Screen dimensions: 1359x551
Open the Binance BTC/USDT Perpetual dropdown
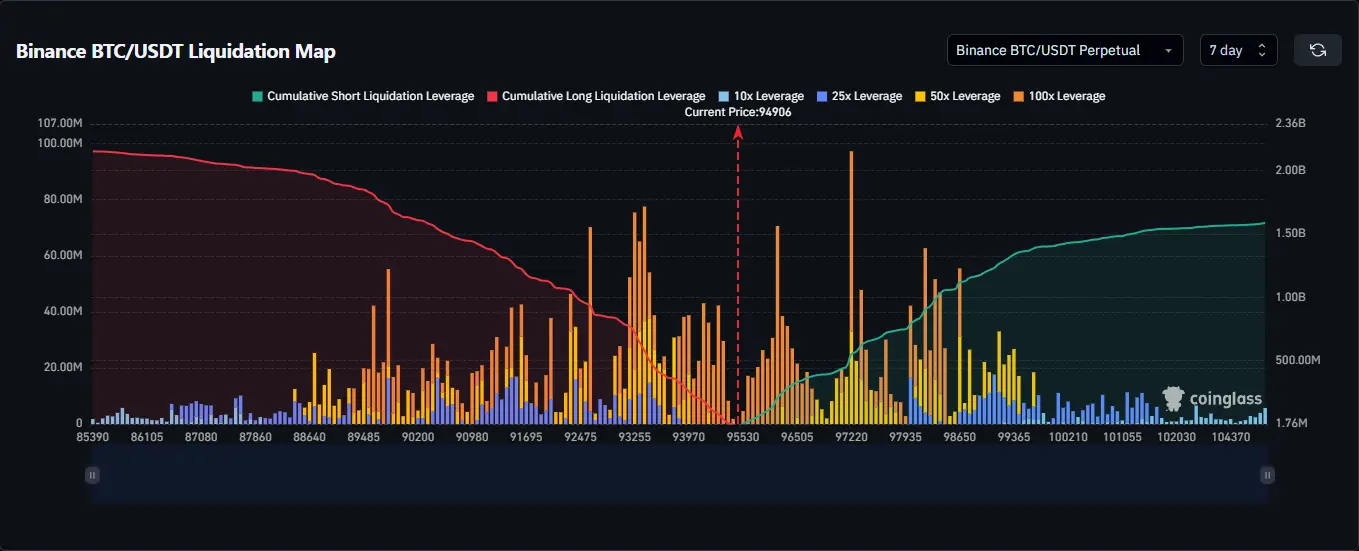pyautogui.click(x=1064, y=50)
